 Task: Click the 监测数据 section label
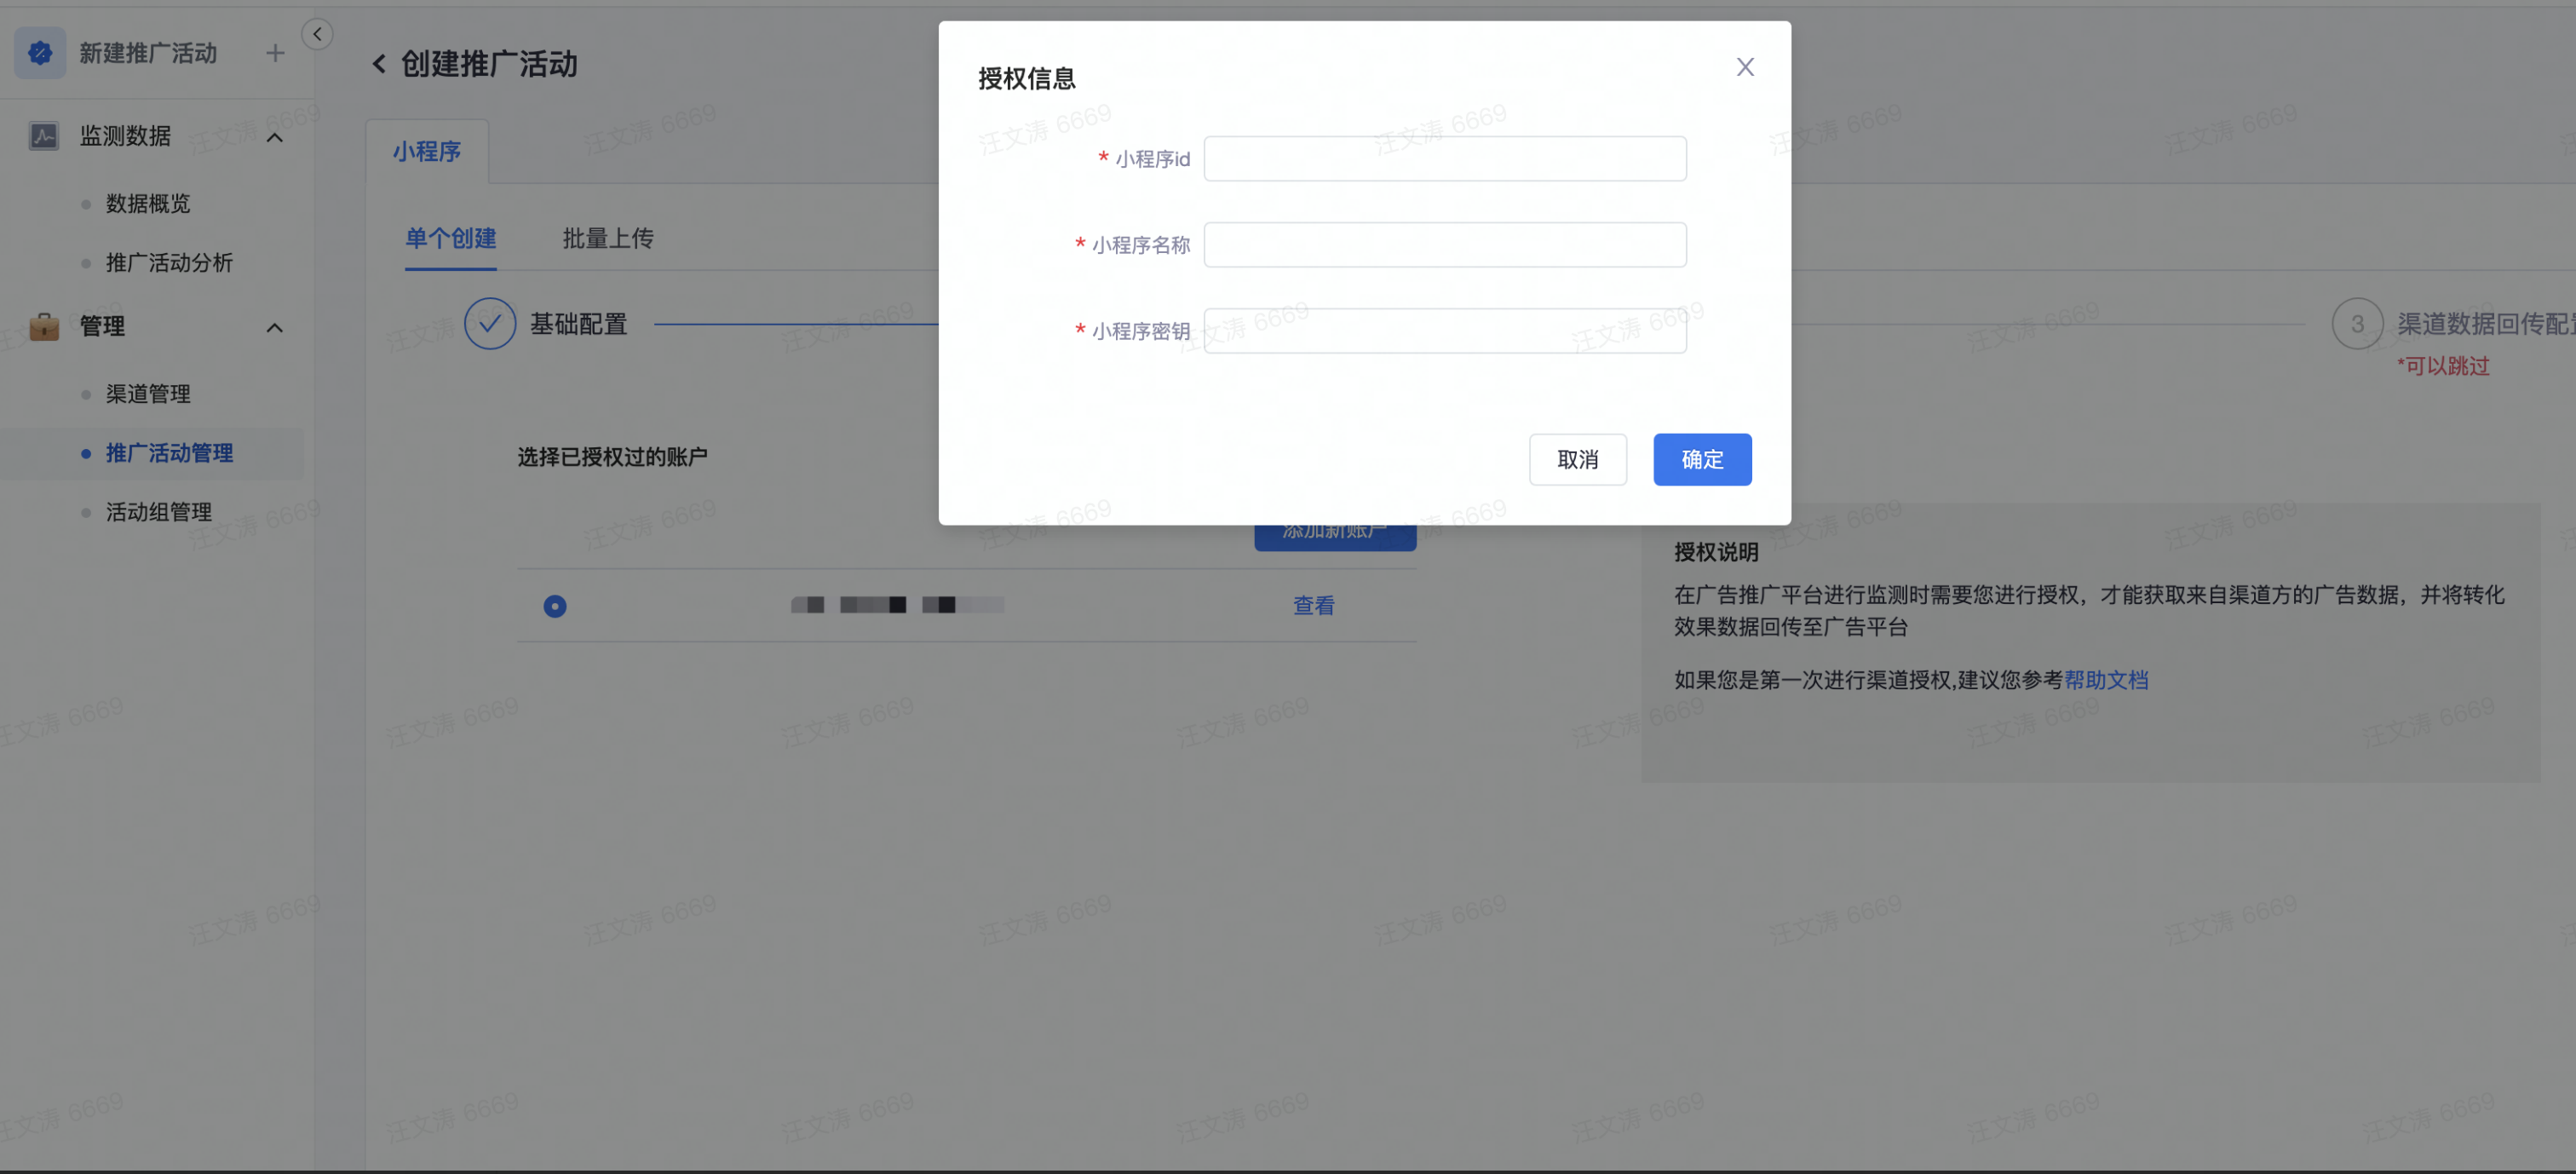point(125,135)
